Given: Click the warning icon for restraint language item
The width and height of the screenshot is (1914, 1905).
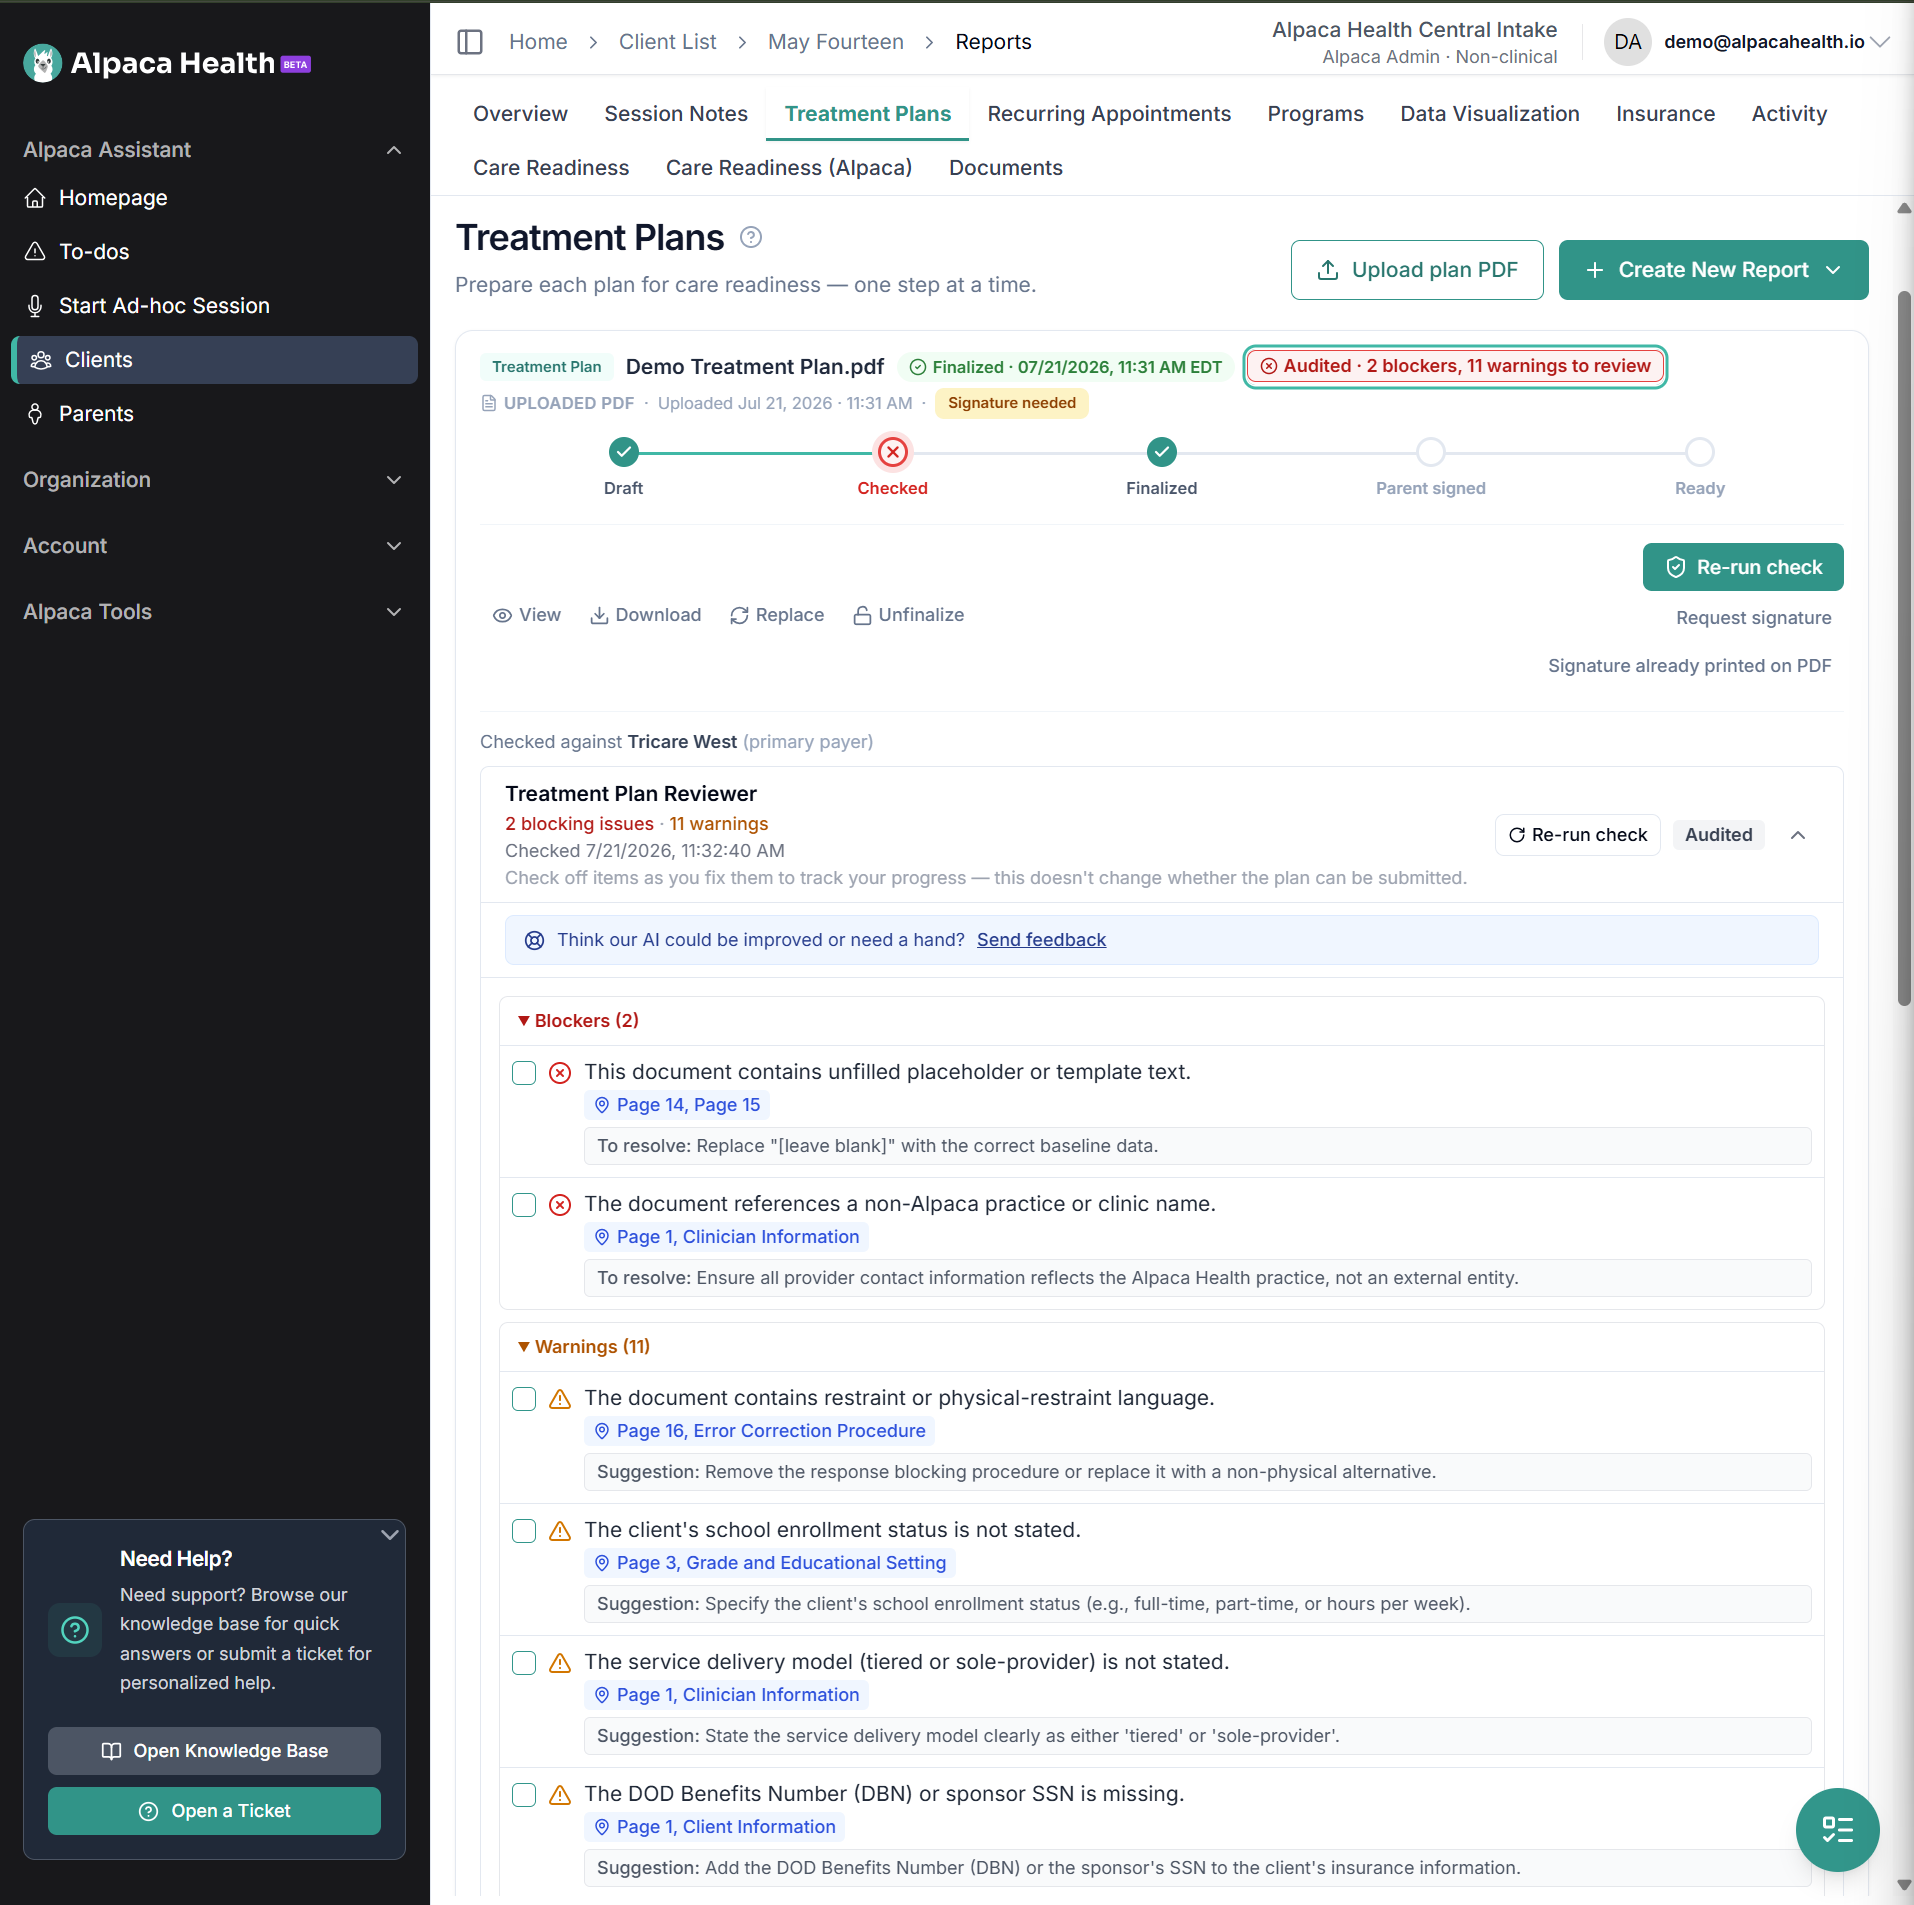Looking at the screenshot, I should [x=560, y=1399].
